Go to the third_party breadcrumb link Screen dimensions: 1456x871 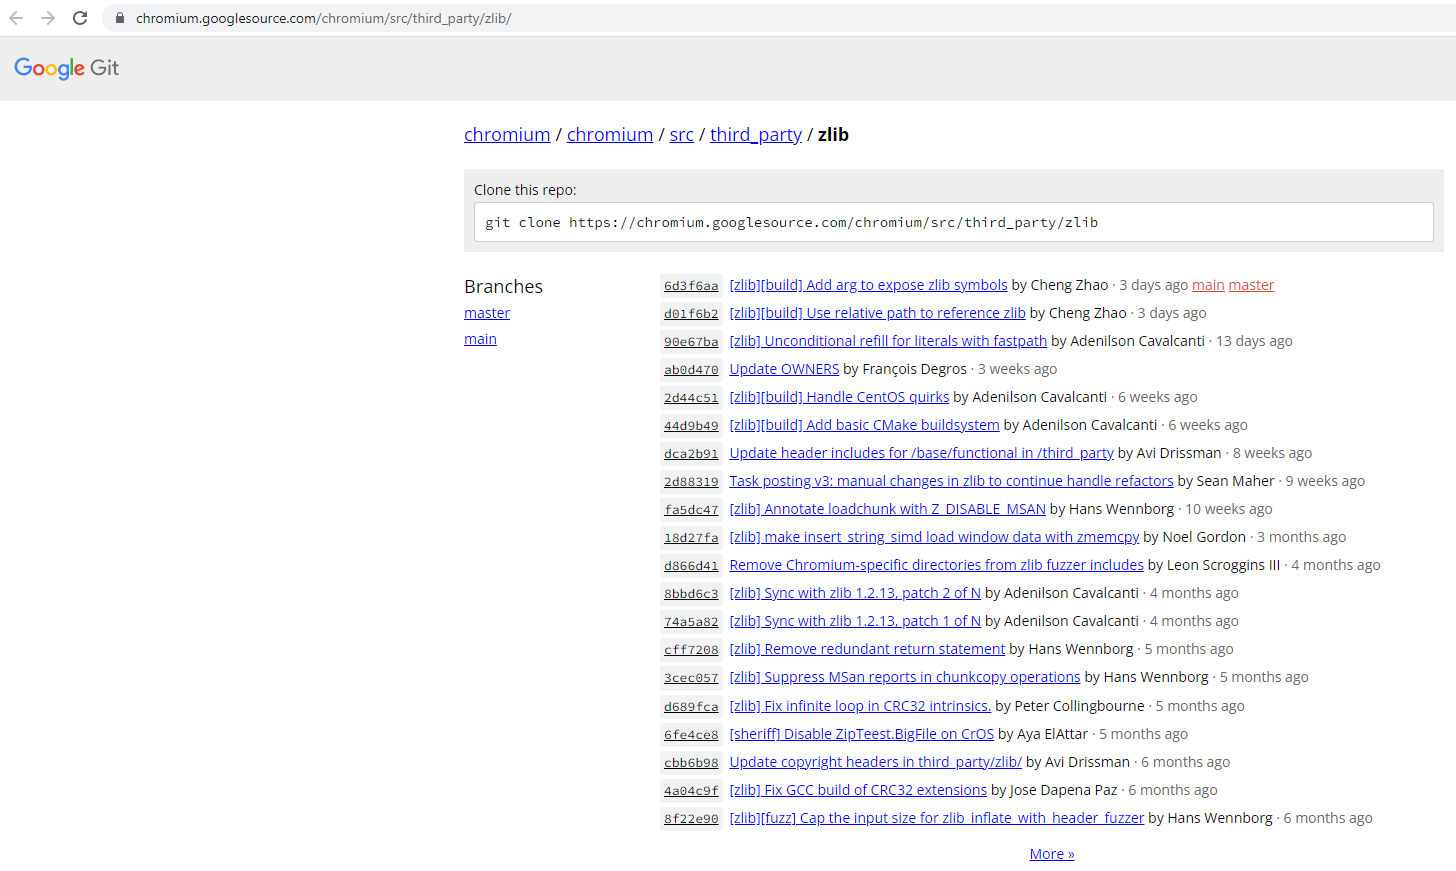[x=756, y=134]
